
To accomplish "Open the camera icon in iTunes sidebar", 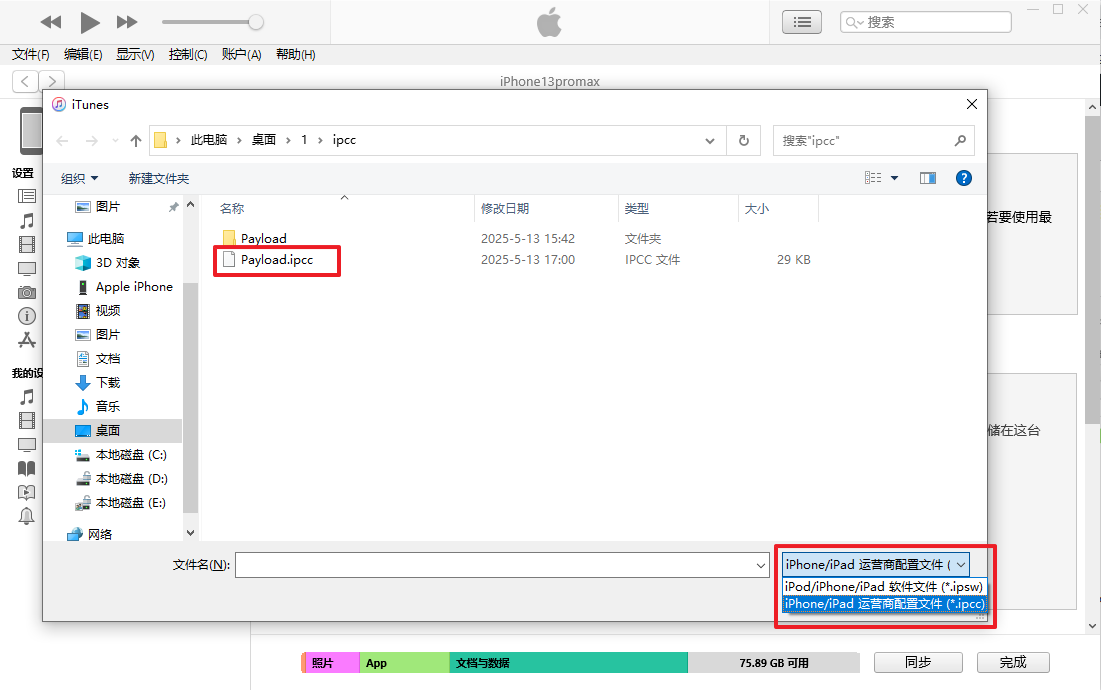I will click(27, 292).
